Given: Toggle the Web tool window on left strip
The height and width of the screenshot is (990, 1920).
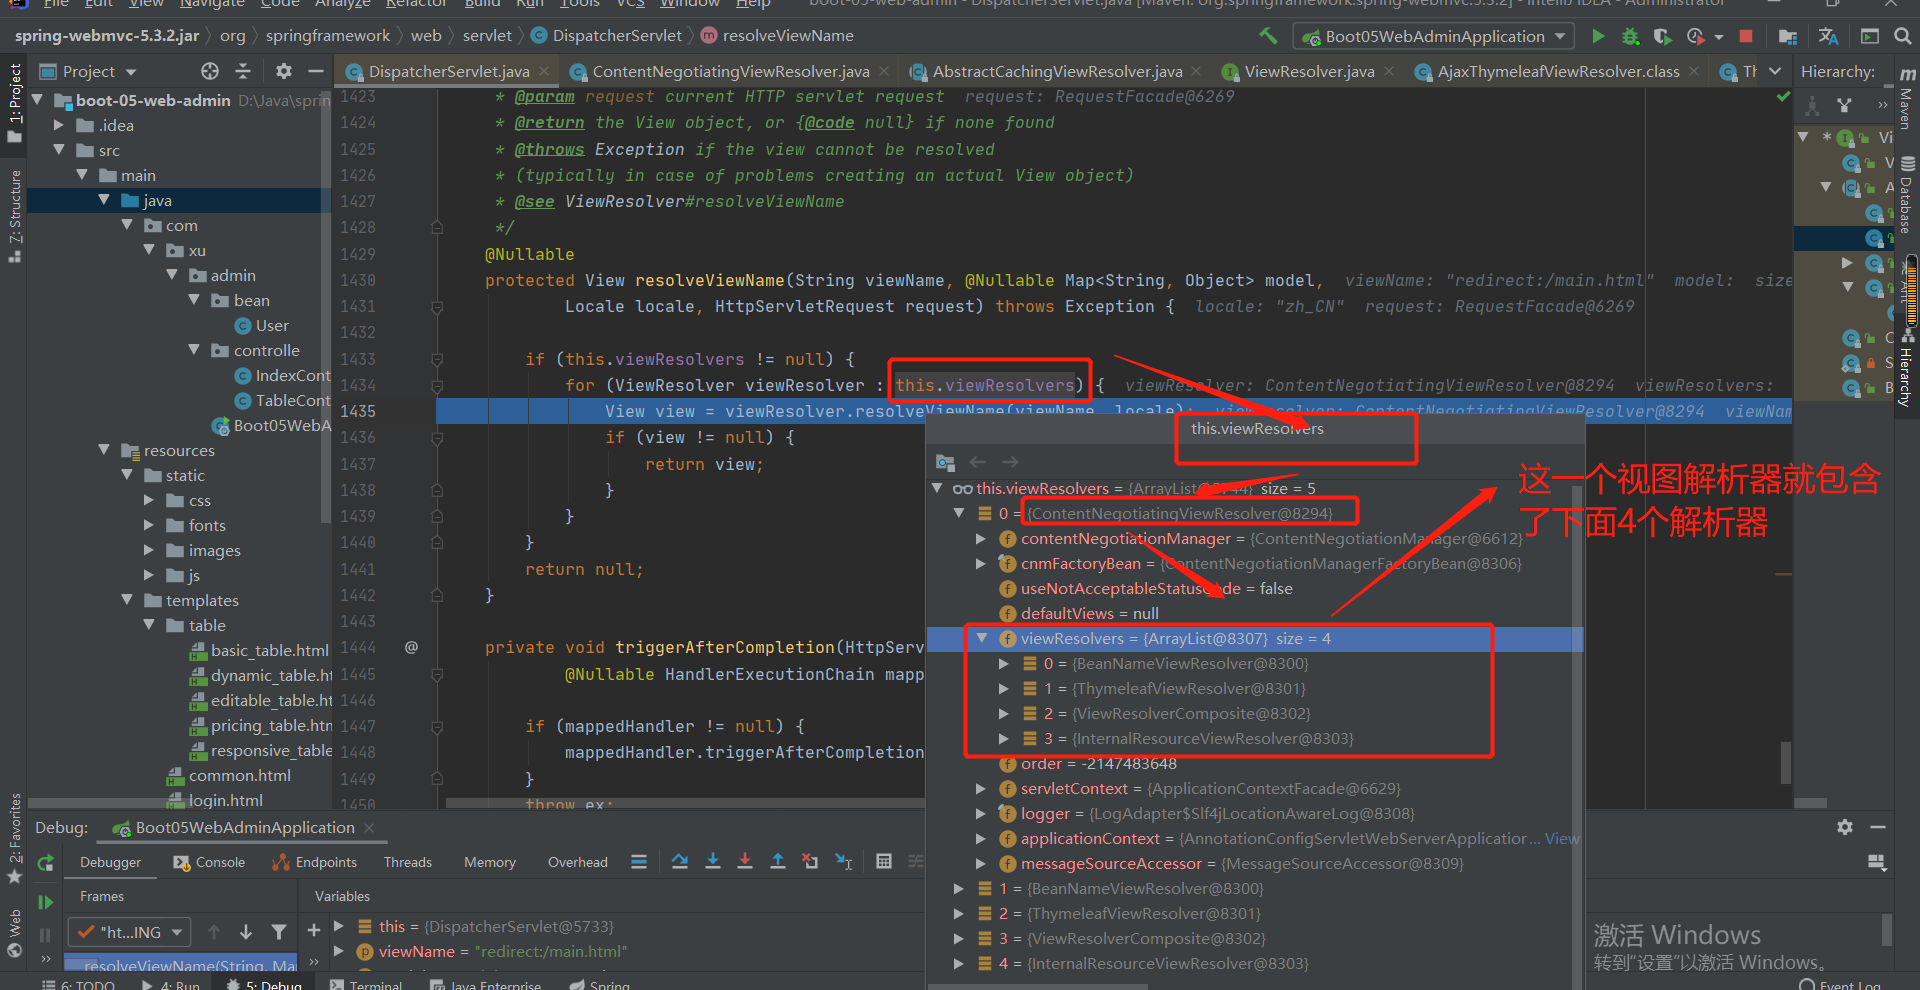Looking at the screenshot, I should [x=15, y=932].
